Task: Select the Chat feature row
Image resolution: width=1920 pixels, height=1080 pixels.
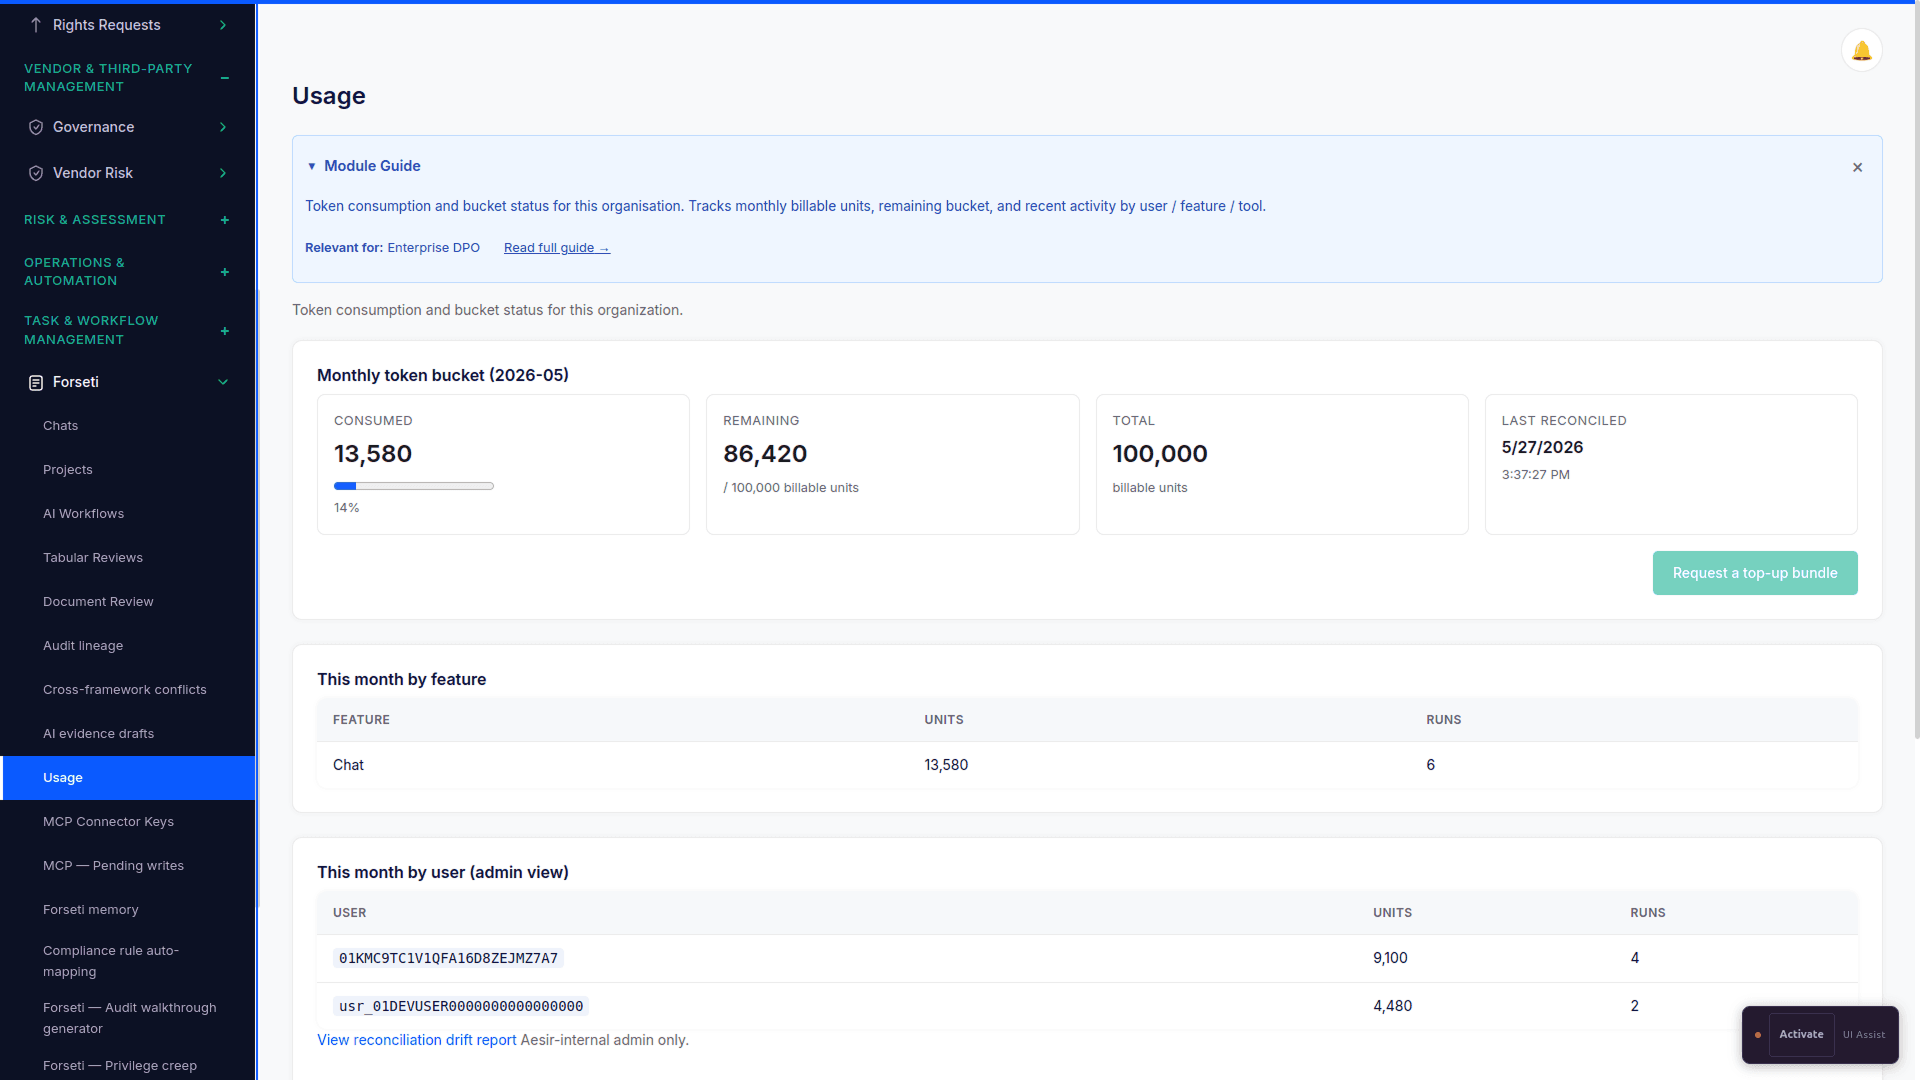Action: [x=1087, y=765]
